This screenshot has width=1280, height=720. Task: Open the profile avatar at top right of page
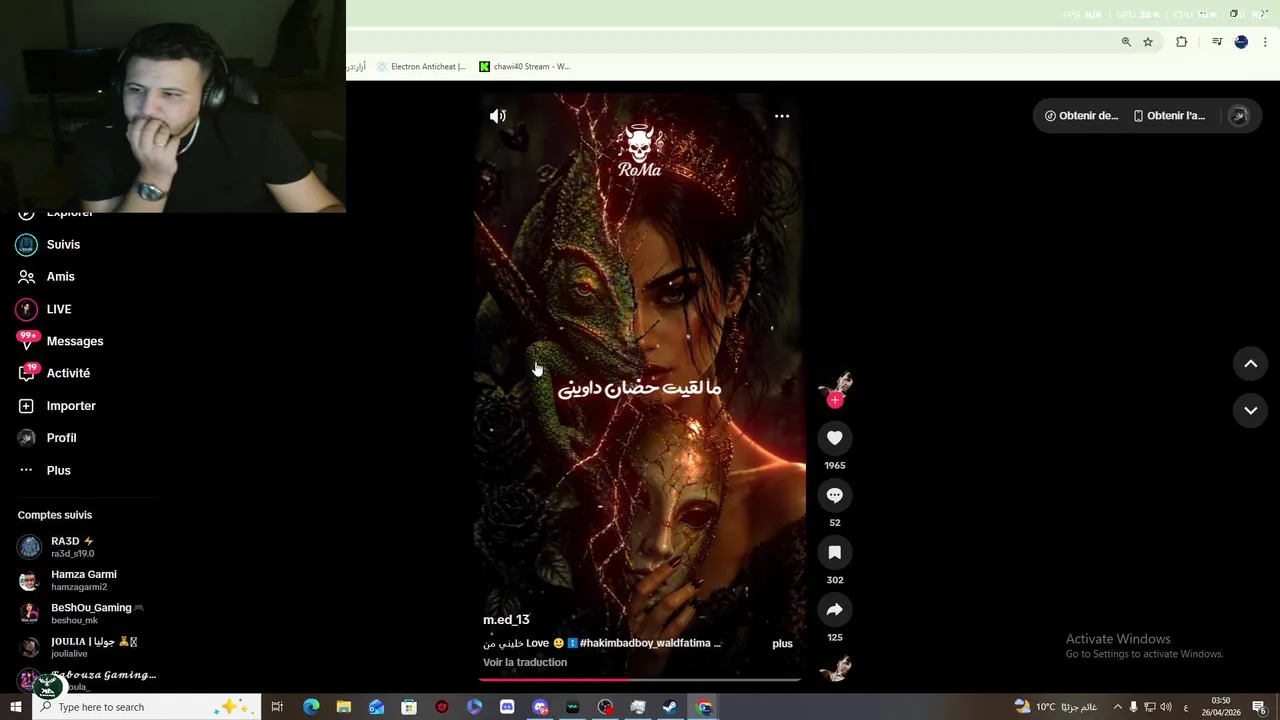(x=1238, y=116)
